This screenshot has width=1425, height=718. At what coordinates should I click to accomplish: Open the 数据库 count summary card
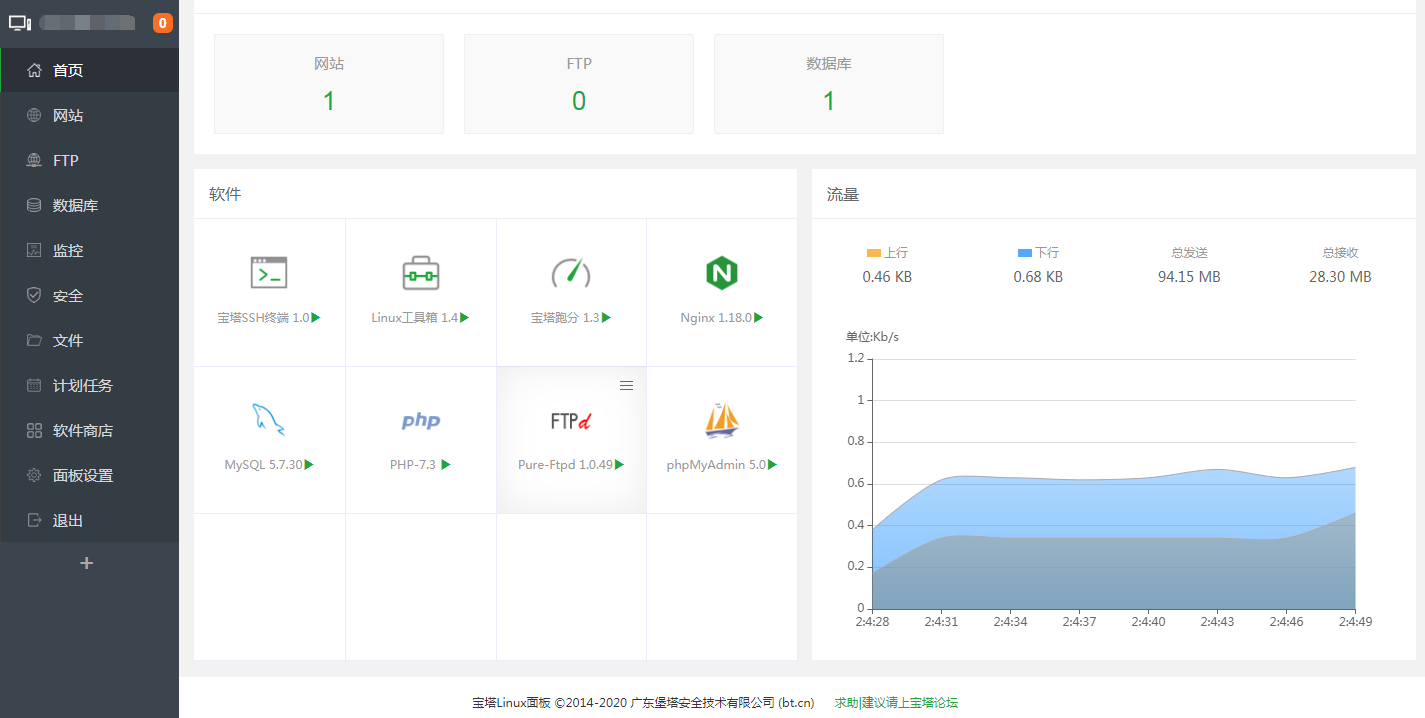pos(828,84)
